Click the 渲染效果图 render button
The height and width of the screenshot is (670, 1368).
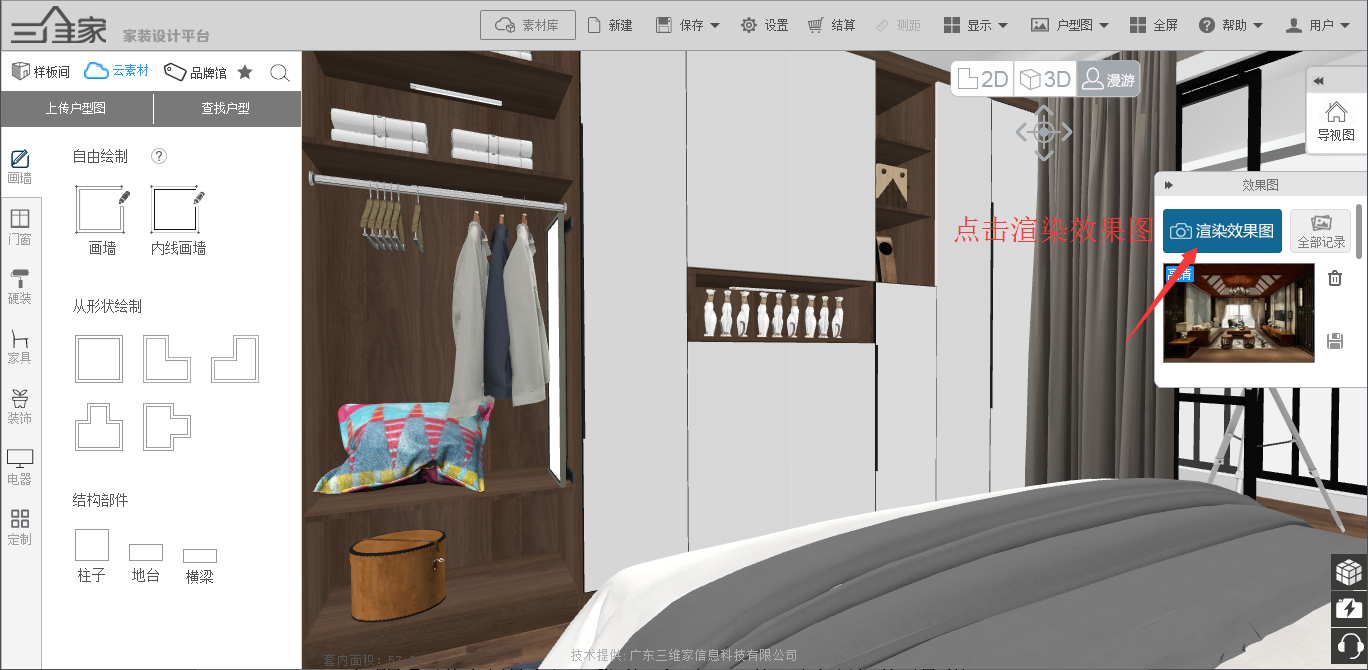tap(1222, 231)
